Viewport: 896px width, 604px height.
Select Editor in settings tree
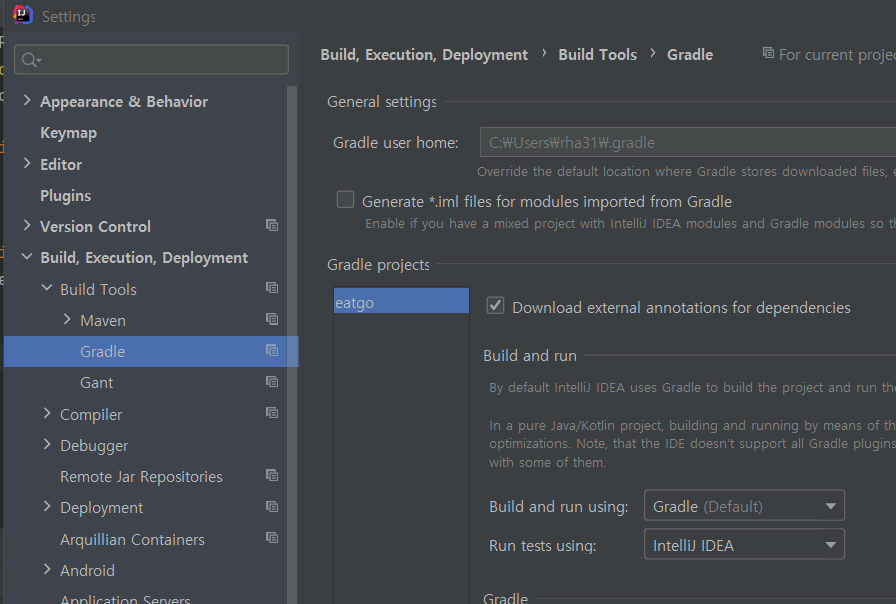61,165
